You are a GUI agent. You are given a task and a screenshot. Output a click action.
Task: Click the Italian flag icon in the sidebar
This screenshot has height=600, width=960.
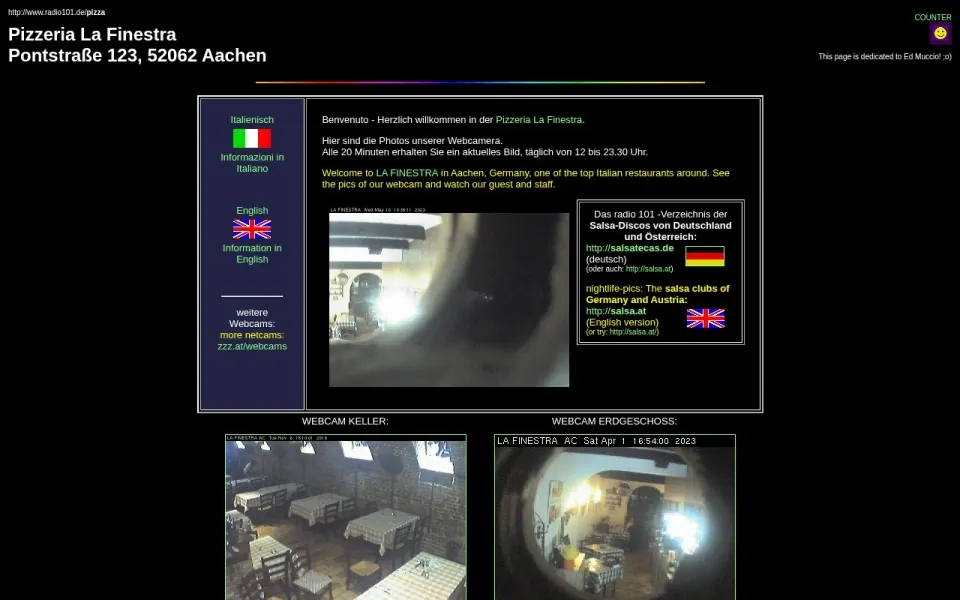252,138
